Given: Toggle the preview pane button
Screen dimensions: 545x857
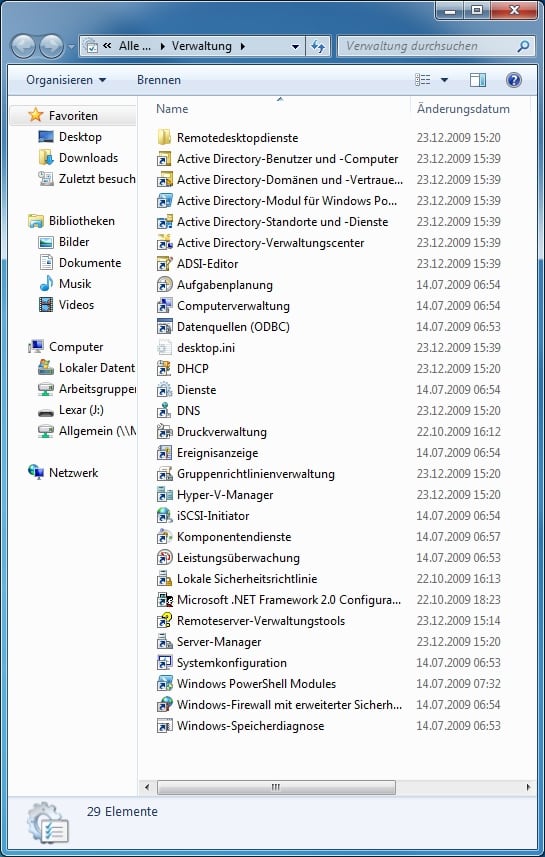Looking at the screenshot, I should tap(478, 80).
